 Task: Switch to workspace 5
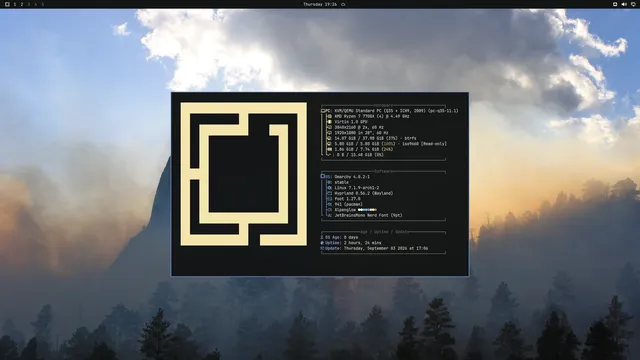[42, 4]
